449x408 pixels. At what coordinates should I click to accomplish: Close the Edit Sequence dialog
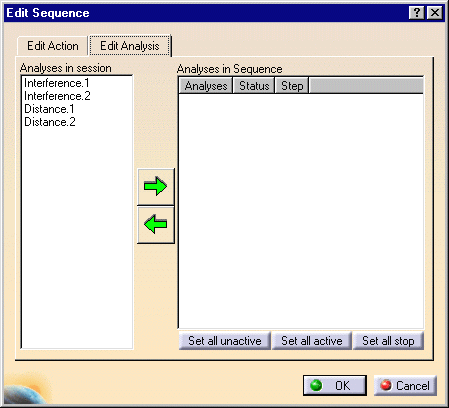(x=435, y=13)
